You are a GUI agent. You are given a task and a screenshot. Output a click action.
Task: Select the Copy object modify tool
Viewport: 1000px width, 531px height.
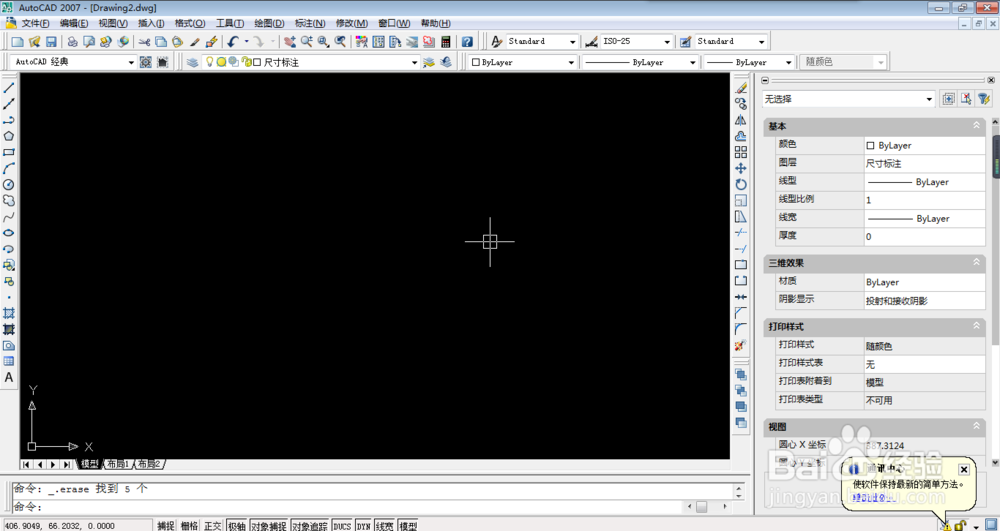[x=740, y=104]
